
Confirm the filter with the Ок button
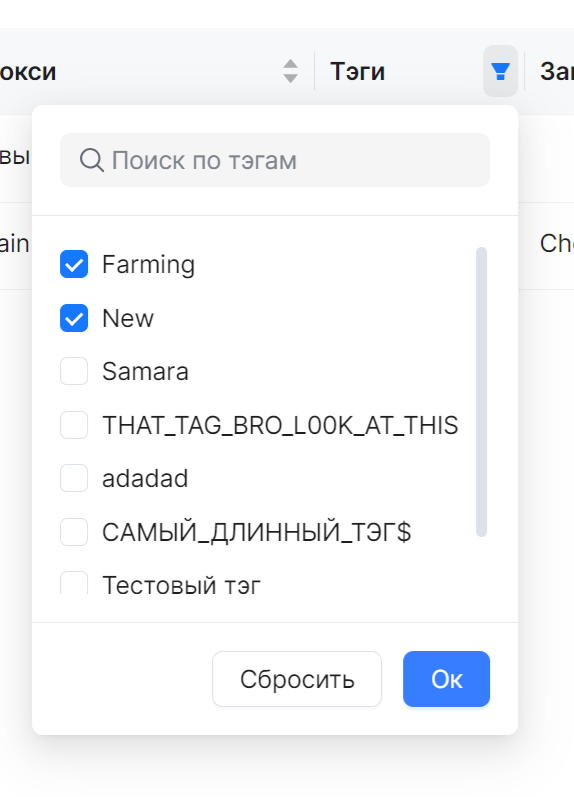click(446, 679)
